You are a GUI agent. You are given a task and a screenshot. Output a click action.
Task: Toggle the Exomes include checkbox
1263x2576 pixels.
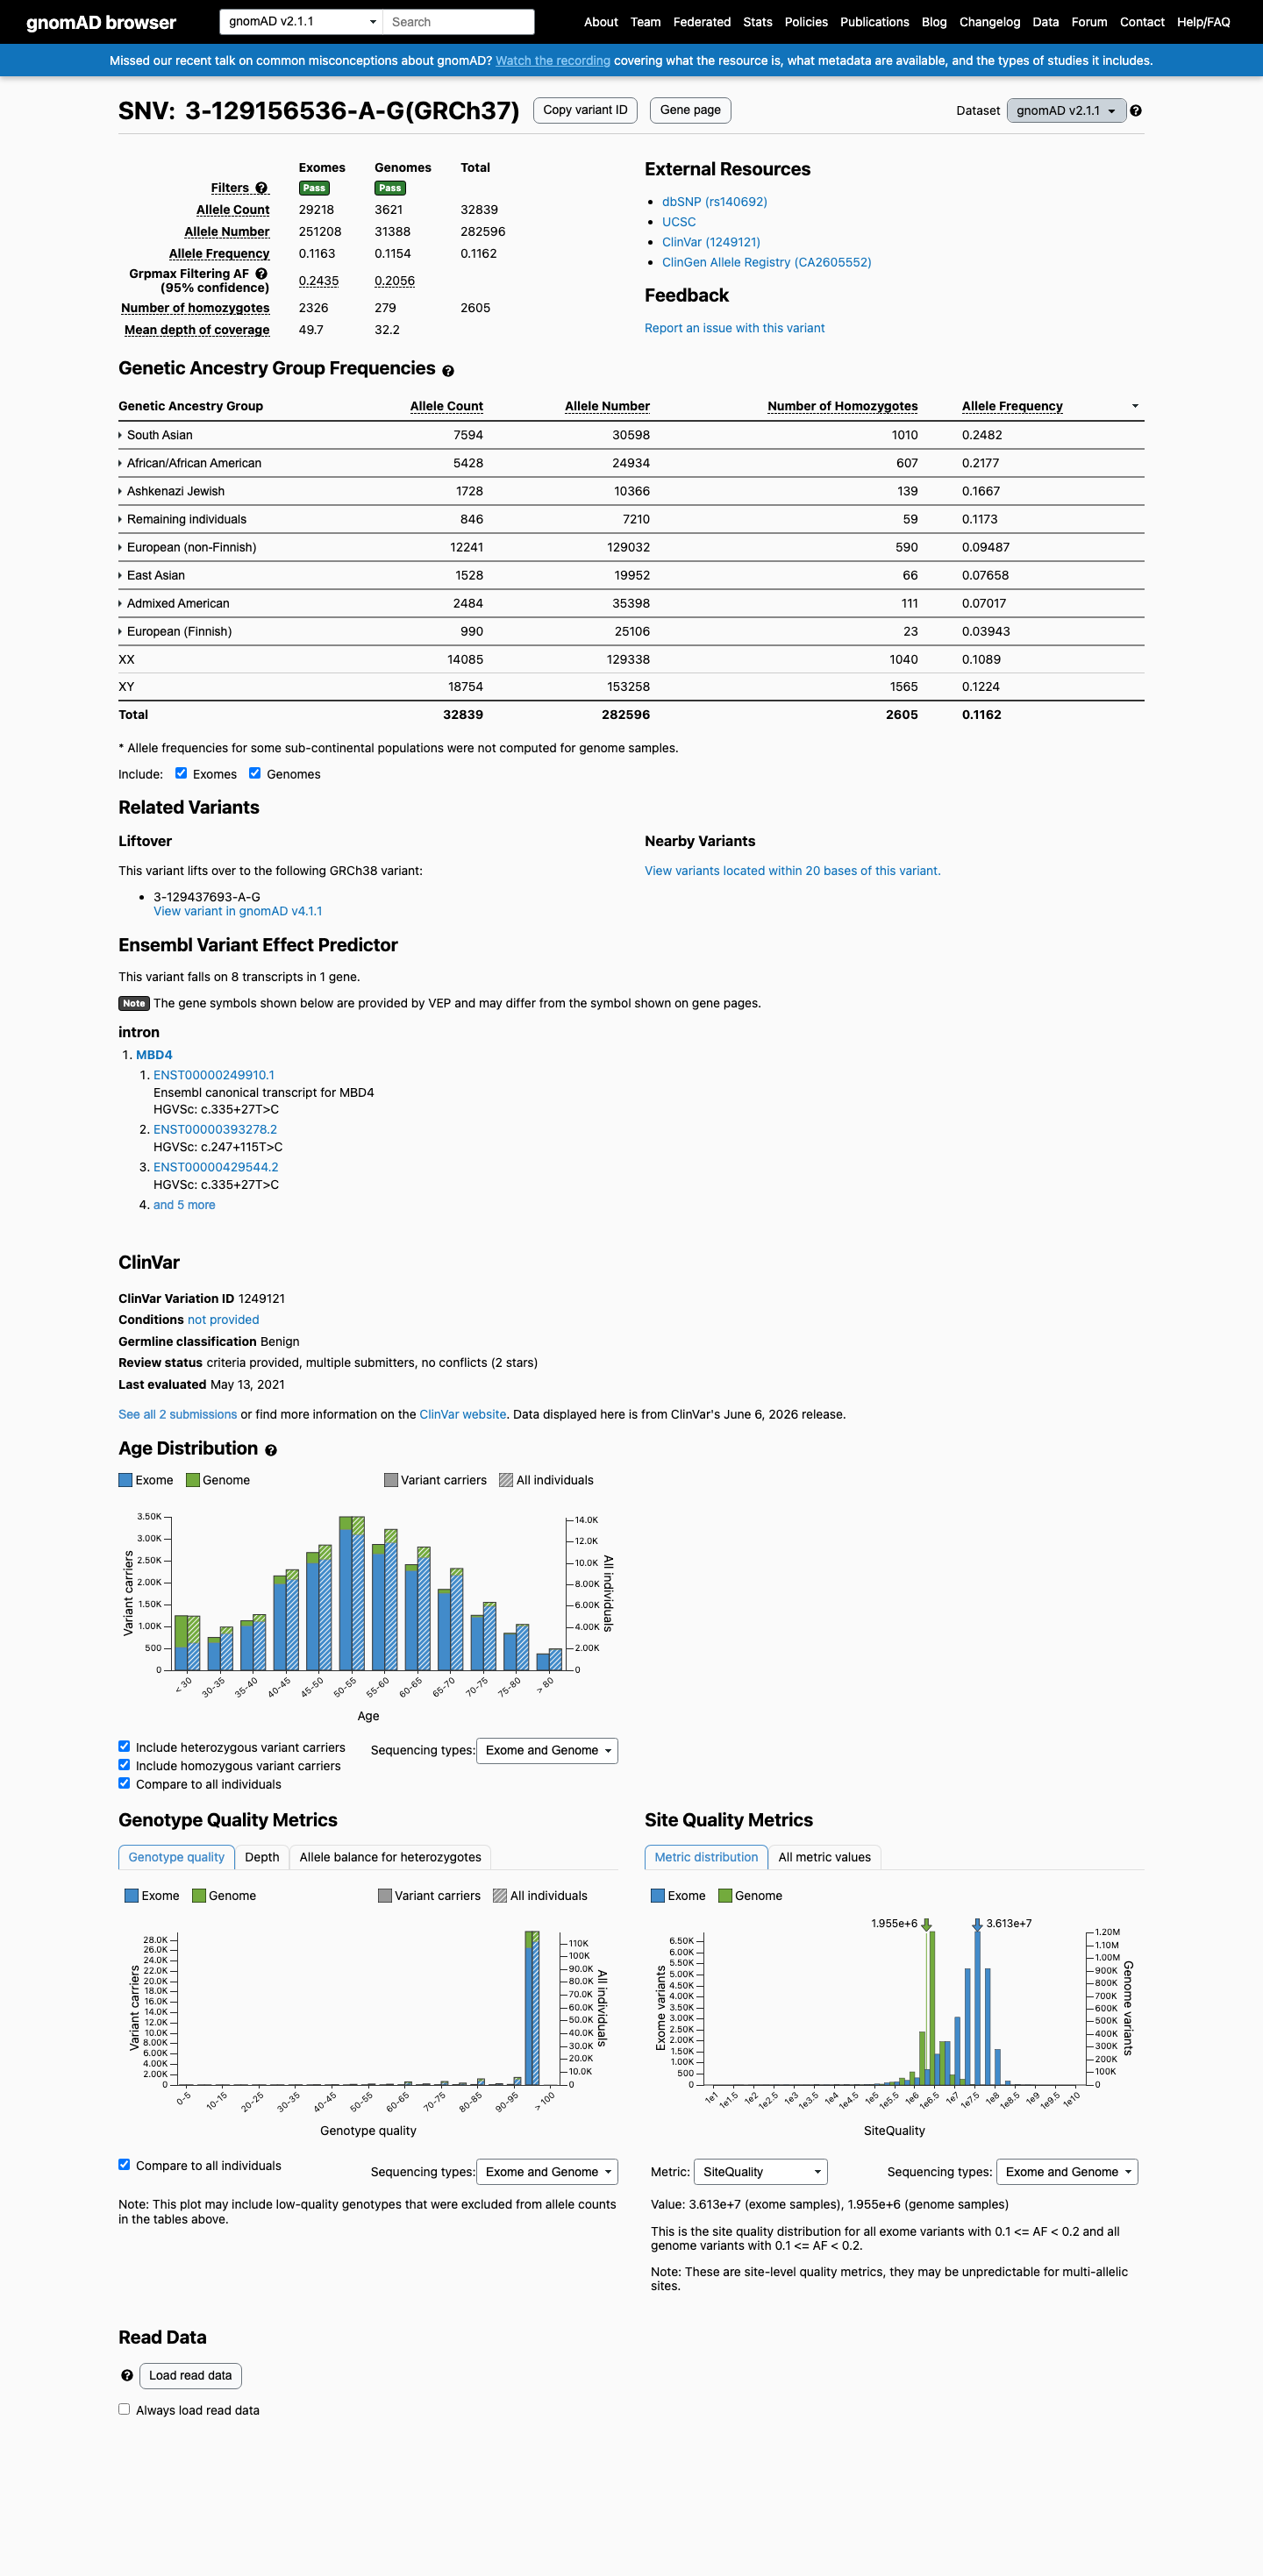[181, 773]
